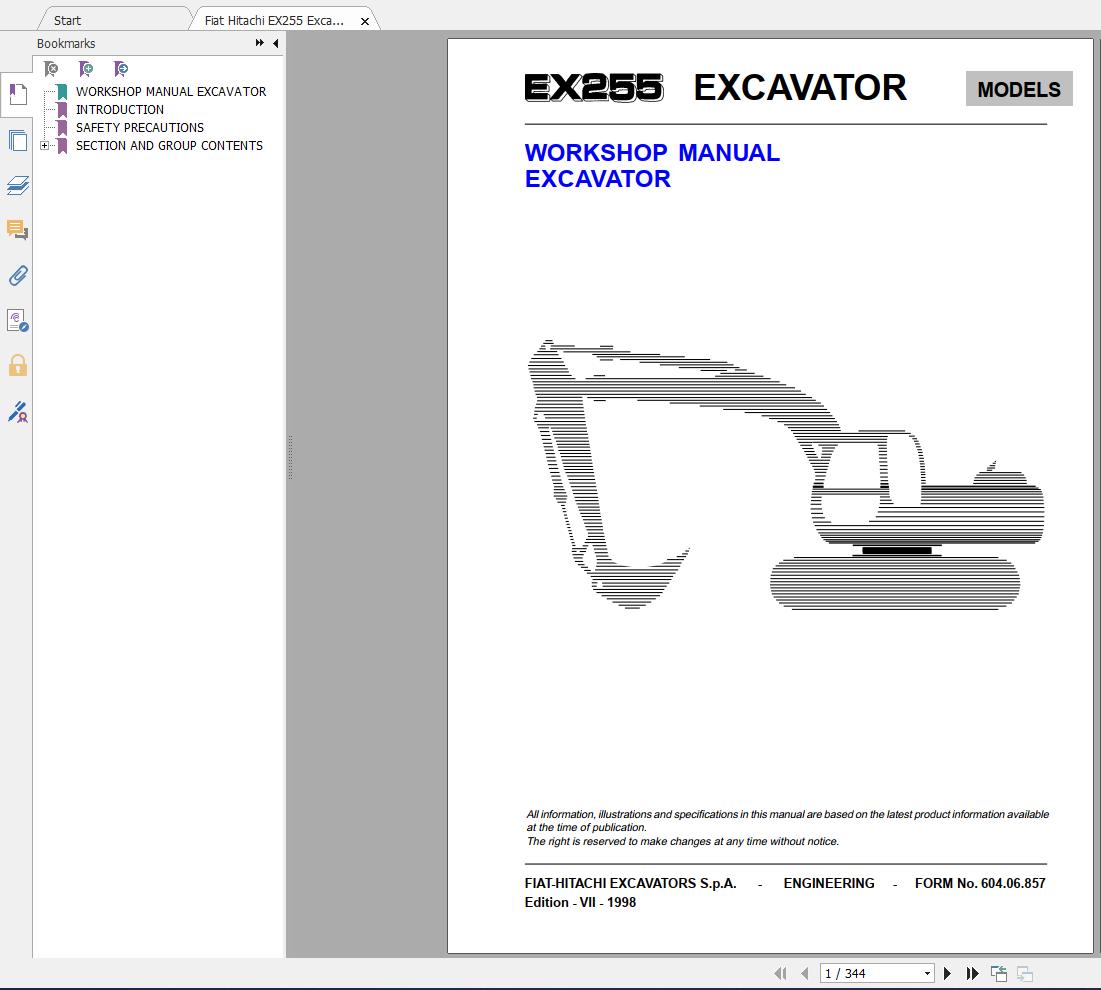The image size is (1101, 990).
Task: Click the Bookmarks panel title
Action: 66,44
